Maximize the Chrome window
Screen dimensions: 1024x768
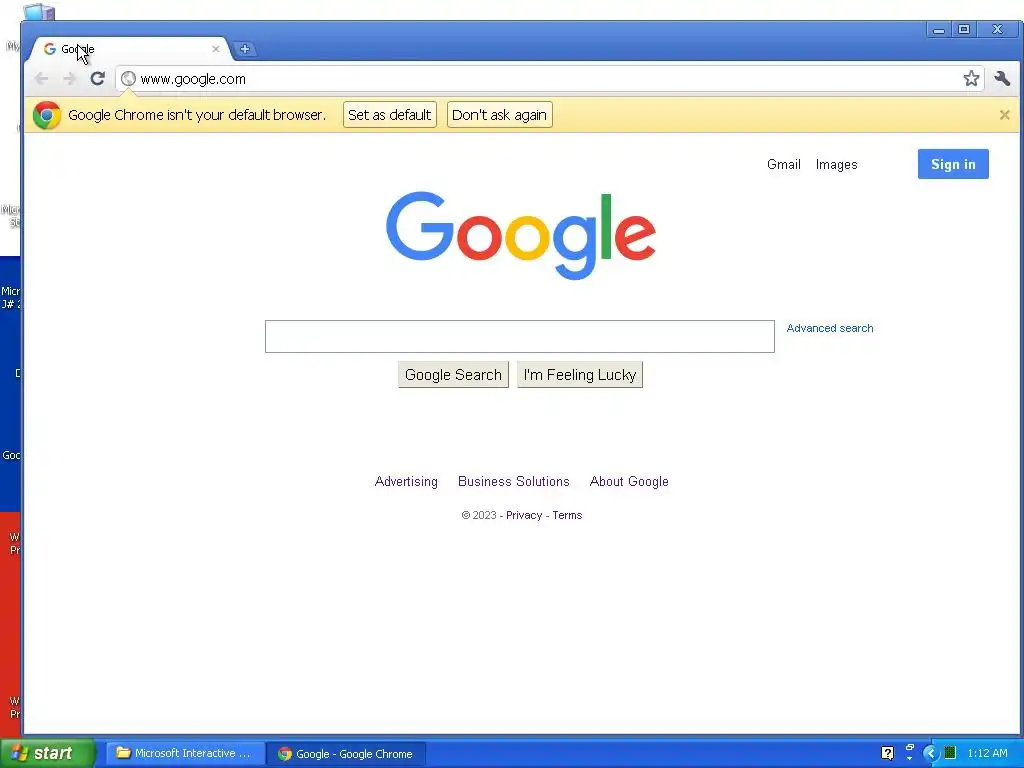pos(963,29)
